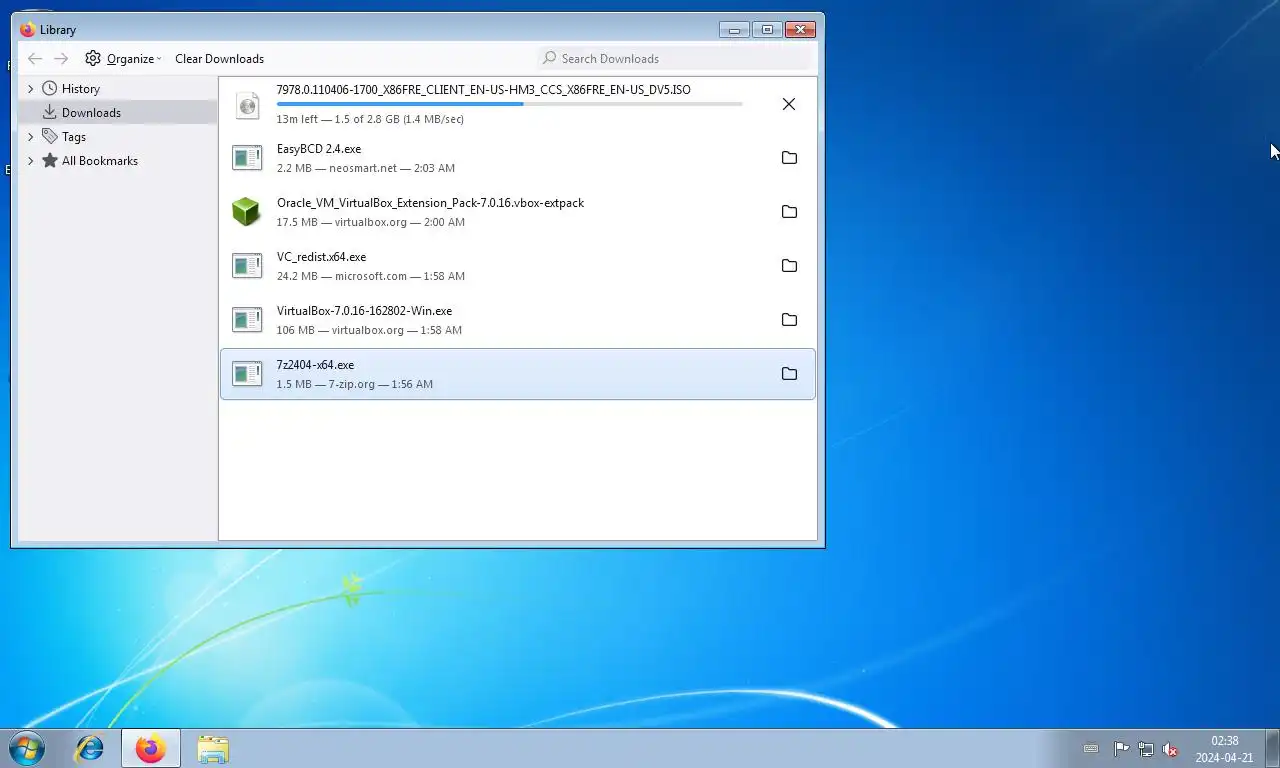Click the Clear Downloads button
The height and width of the screenshot is (768, 1280).
pyautogui.click(x=219, y=58)
